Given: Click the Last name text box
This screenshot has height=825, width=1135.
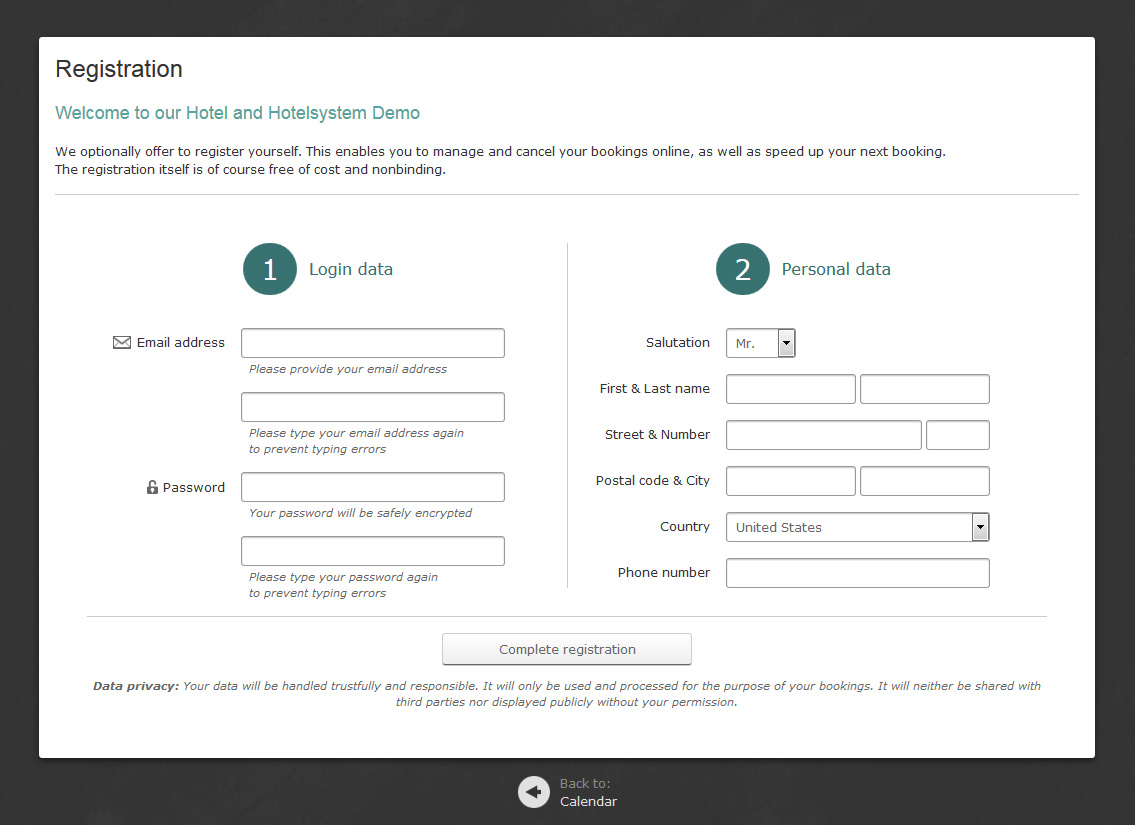Looking at the screenshot, I should [924, 389].
